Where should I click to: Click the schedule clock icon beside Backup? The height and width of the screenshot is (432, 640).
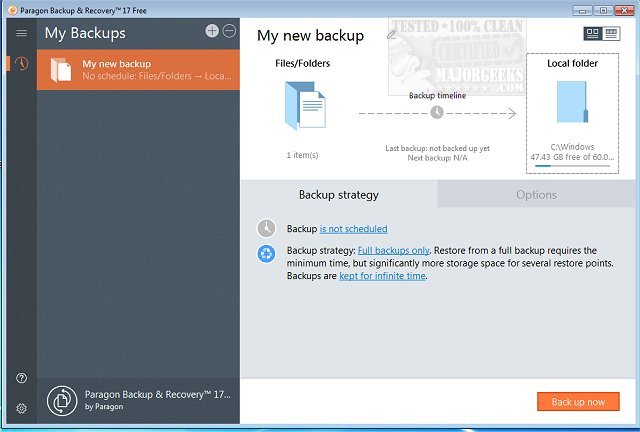[266, 228]
